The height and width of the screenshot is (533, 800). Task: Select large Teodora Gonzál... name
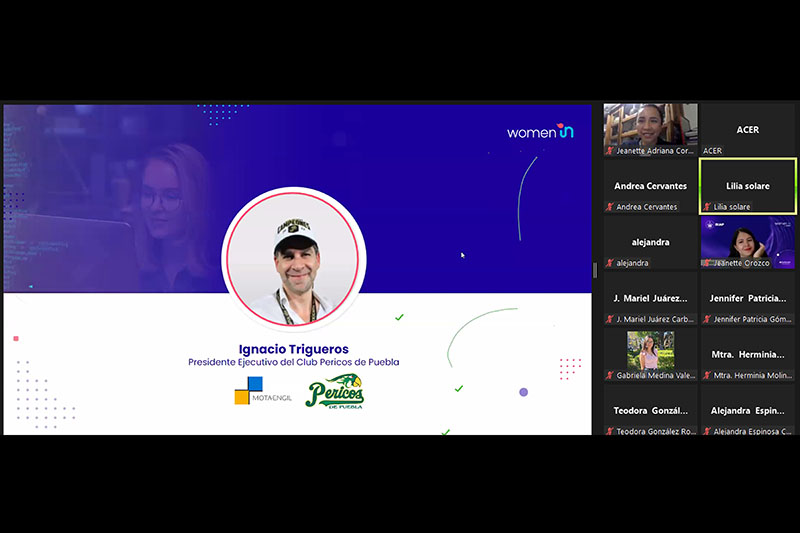(651, 411)
